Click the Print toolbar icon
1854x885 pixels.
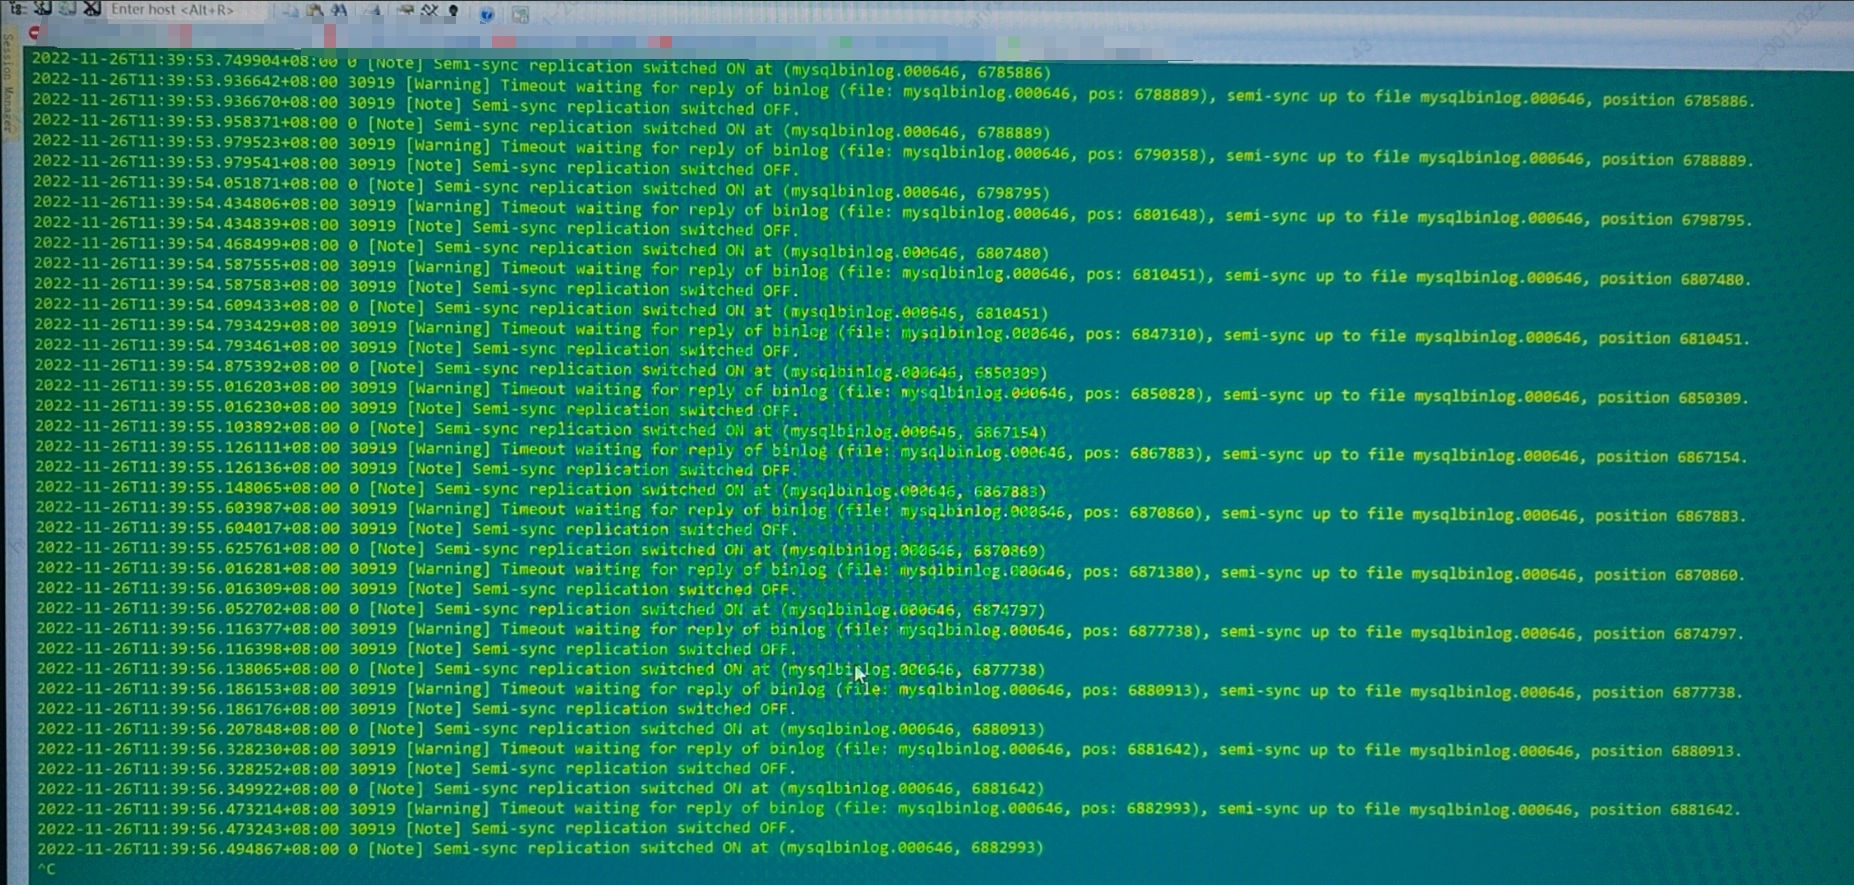coord(372,11)
